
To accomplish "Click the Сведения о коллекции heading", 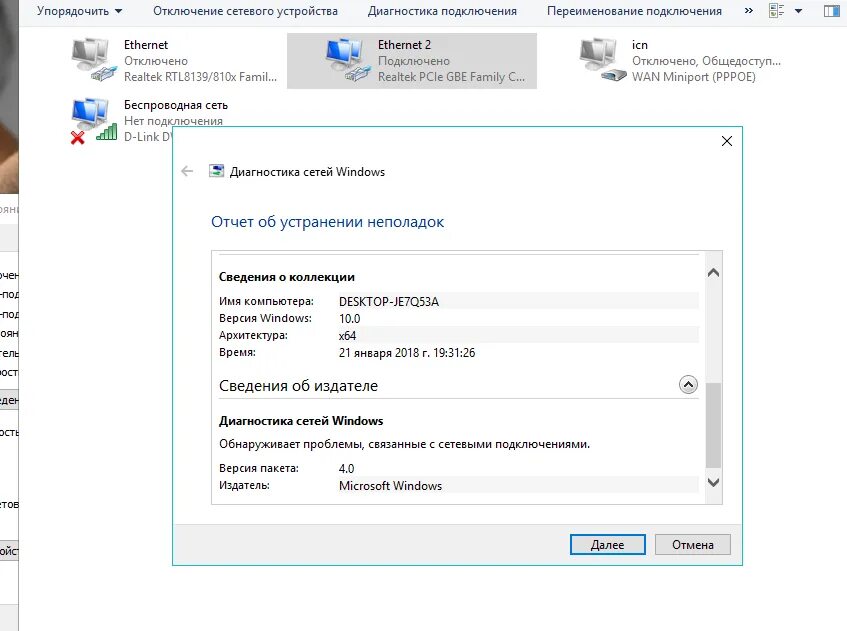I will 287,277.
